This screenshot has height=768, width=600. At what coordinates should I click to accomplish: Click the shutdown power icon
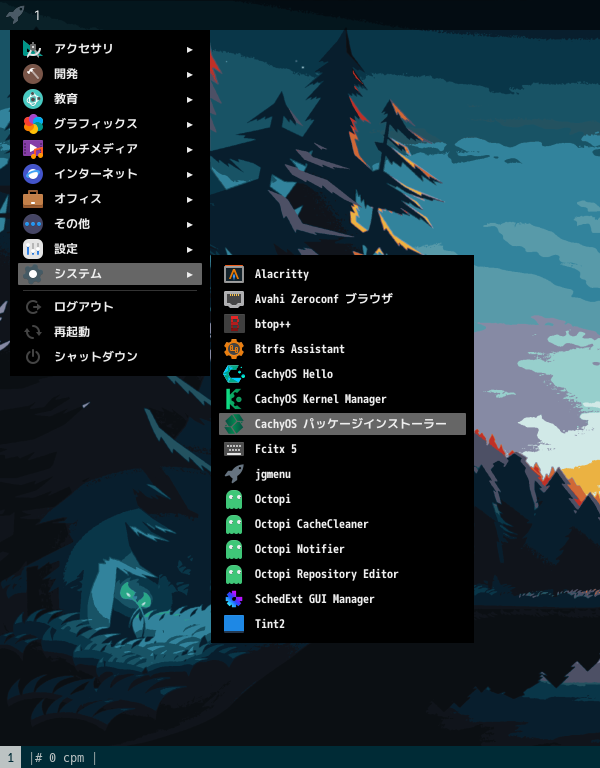coord(33,357)
